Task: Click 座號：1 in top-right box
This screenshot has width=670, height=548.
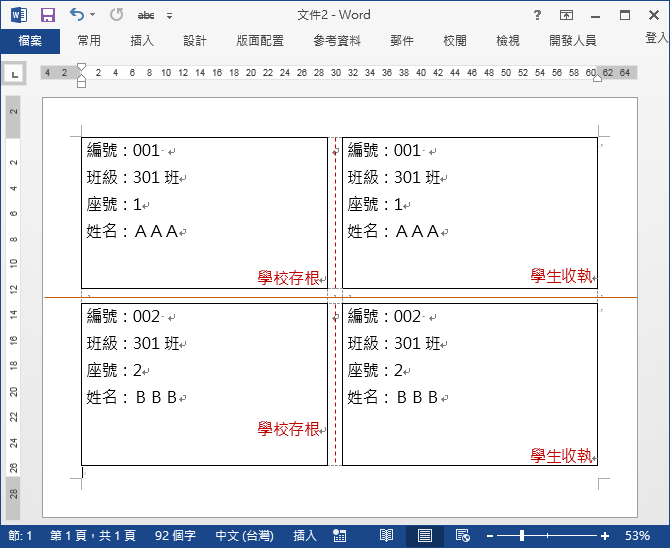Action: (375, 204)
